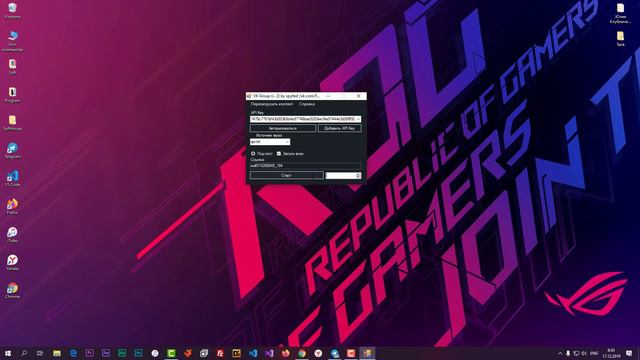Screen dimensions: 640x360
Task: Open Task View from taskbar
Action: pos(40,353)
